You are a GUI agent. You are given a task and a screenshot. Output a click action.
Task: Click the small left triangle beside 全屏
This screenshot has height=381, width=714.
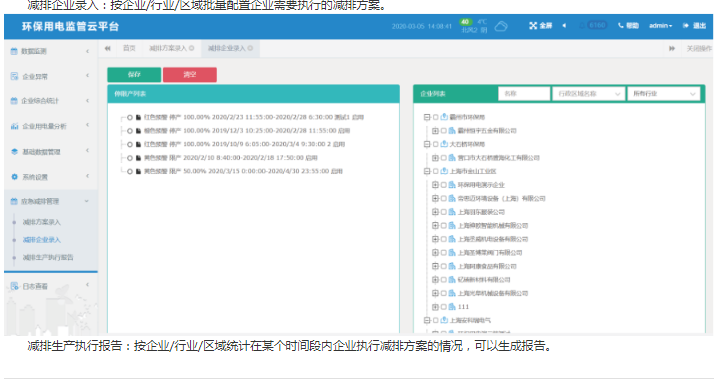564,26
